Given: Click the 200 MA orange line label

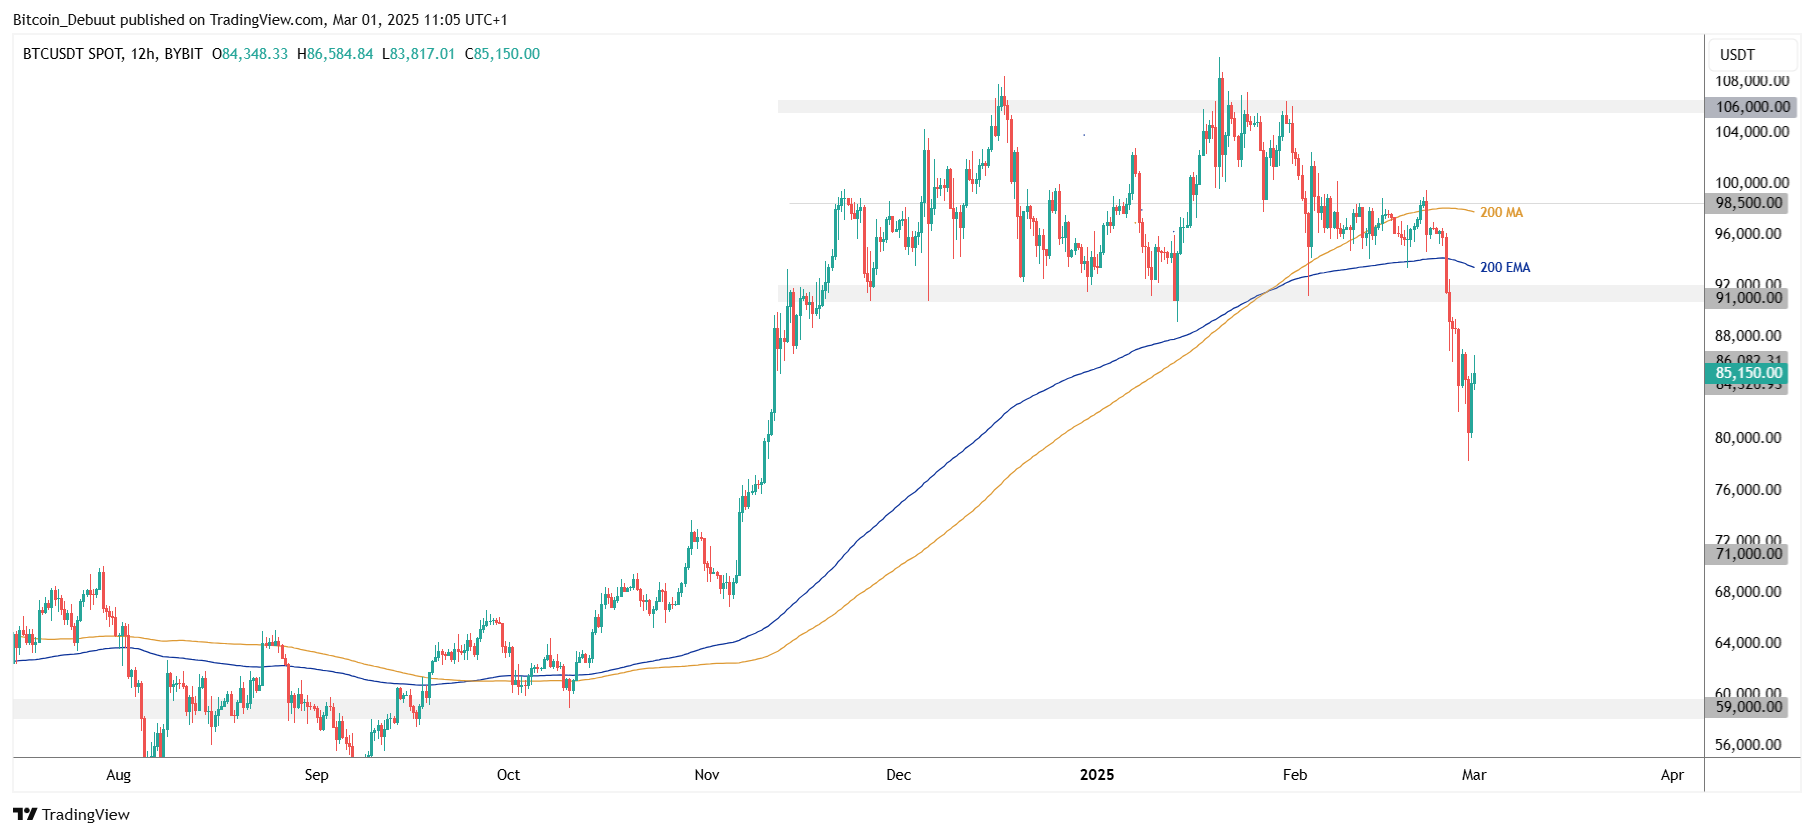Looking at the screenshot, I should coord(1501,212).
